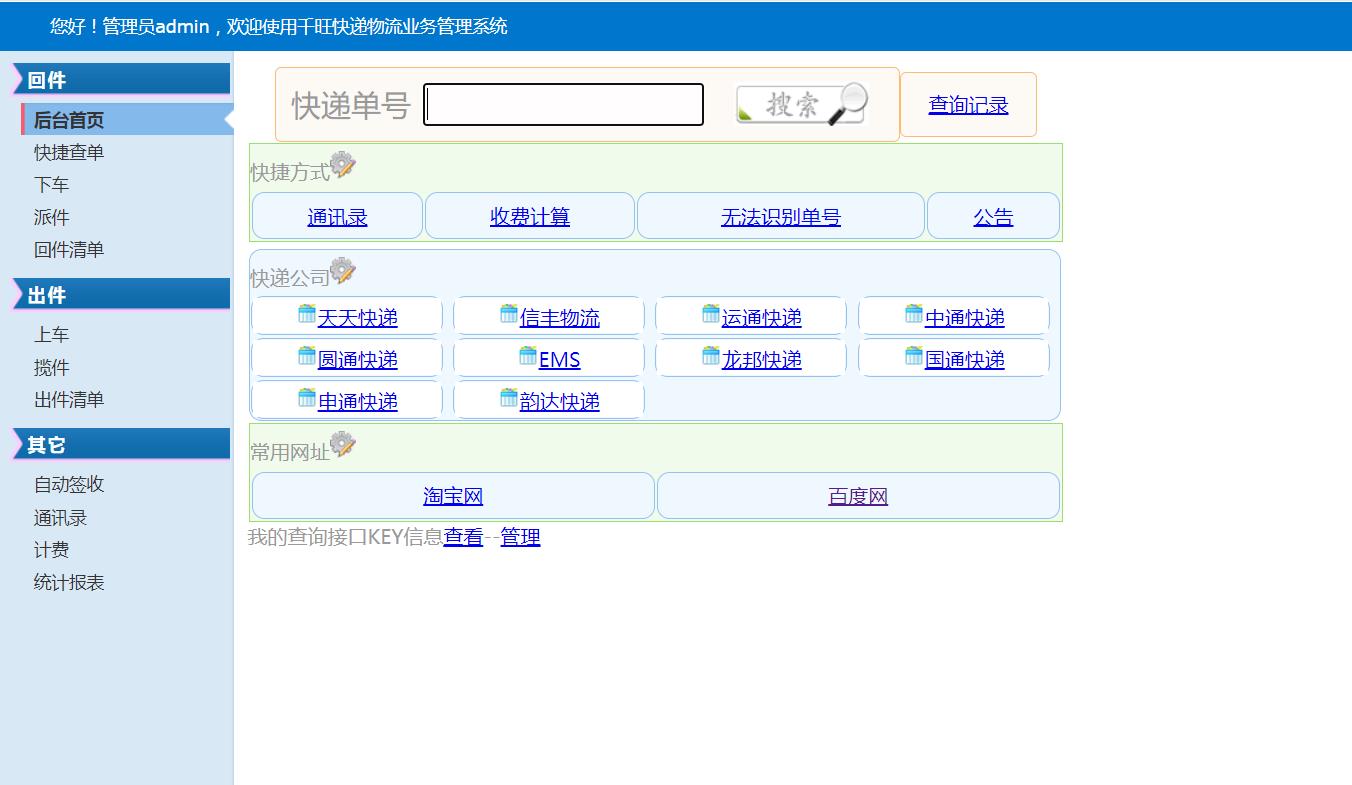This screenshot has width=1352, height=785.
Task: Select 回件清单 in the sidebar
Action: [69, 250]
